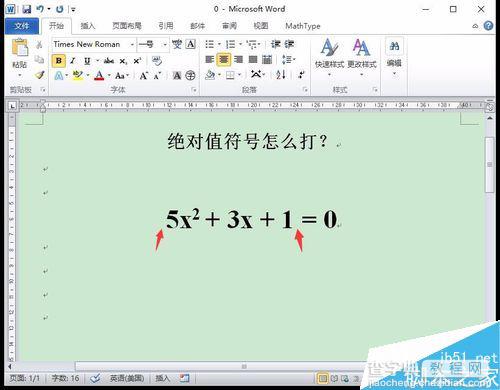Viewport: 500px width, 390px height.
Task: Open Quick Styles gallery
Action: [x=329, y=57]
